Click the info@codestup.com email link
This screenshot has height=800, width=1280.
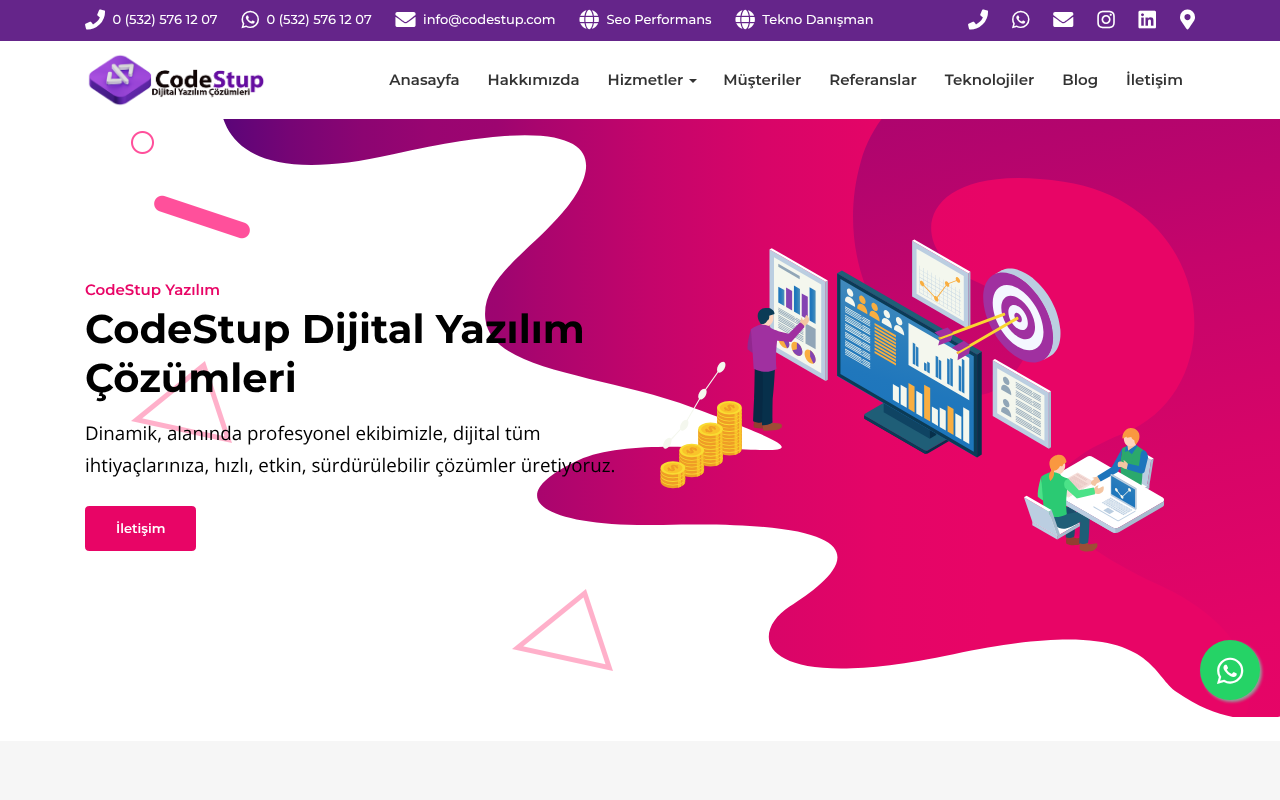click(x=489, y=20)
